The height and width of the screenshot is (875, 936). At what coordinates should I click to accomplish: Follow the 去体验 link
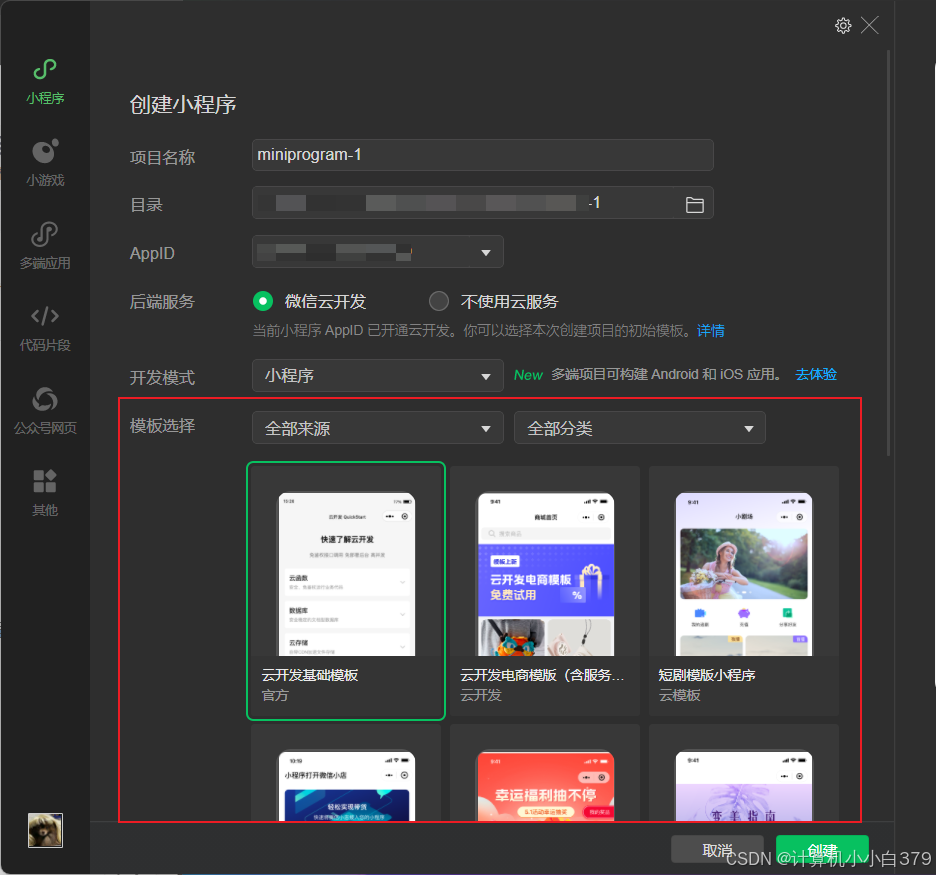815,374
